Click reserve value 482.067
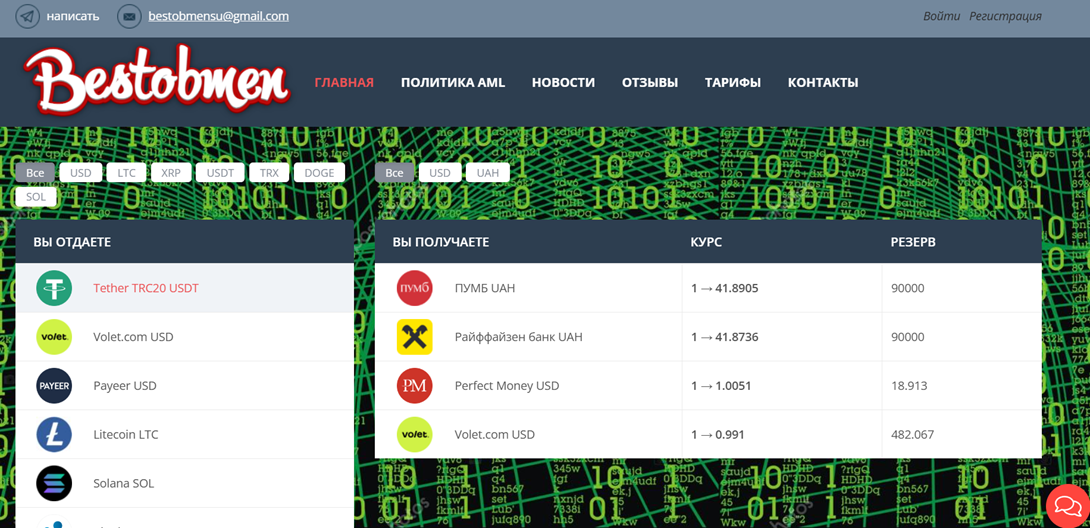 tap(912, 435)
